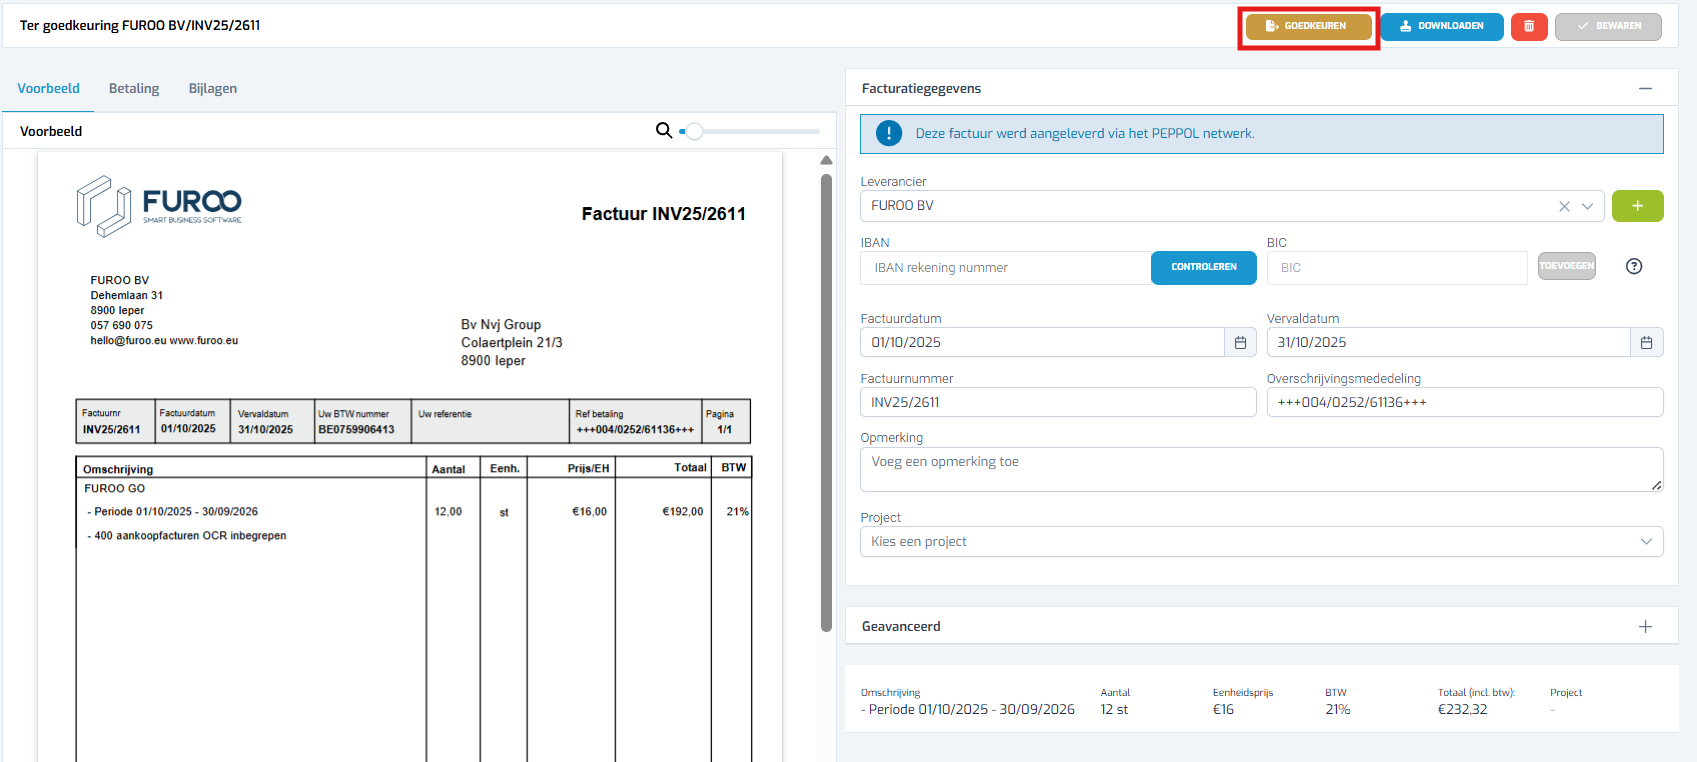This screenshot has width=1697, height=762.
Task: Click the PEPPOL info exclamation icon
Action: coord(889,133)
